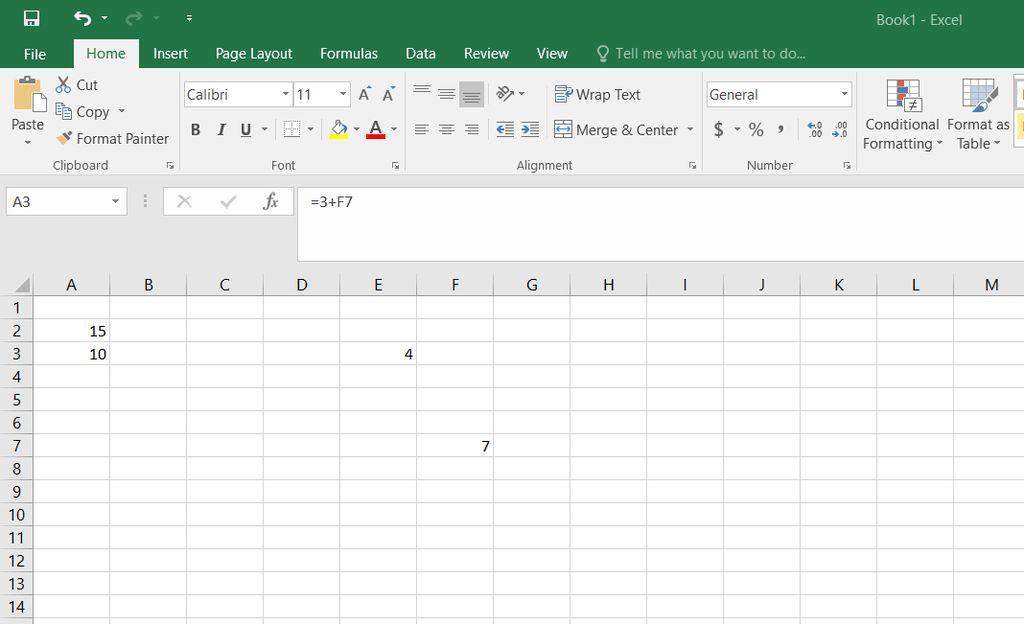Open Alignment settings dialog launcher

click(x=692, y=166)
